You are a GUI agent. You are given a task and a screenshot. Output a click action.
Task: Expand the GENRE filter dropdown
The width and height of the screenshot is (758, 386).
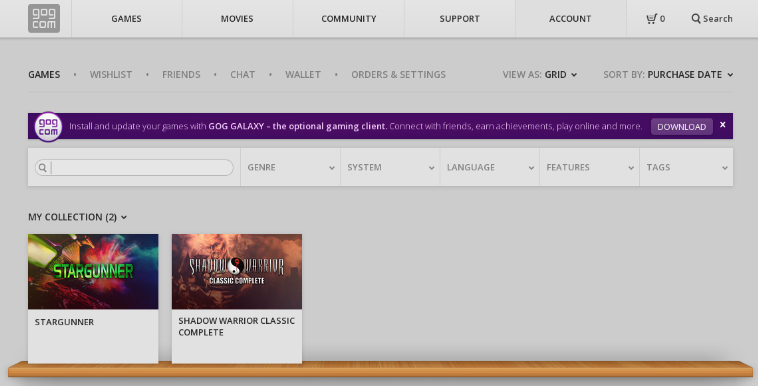click(291, 167)
